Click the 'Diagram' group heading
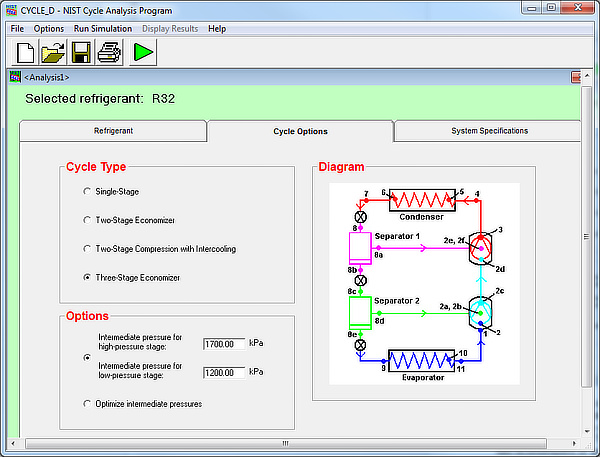600x457 pixels. [x=341, y=167]
